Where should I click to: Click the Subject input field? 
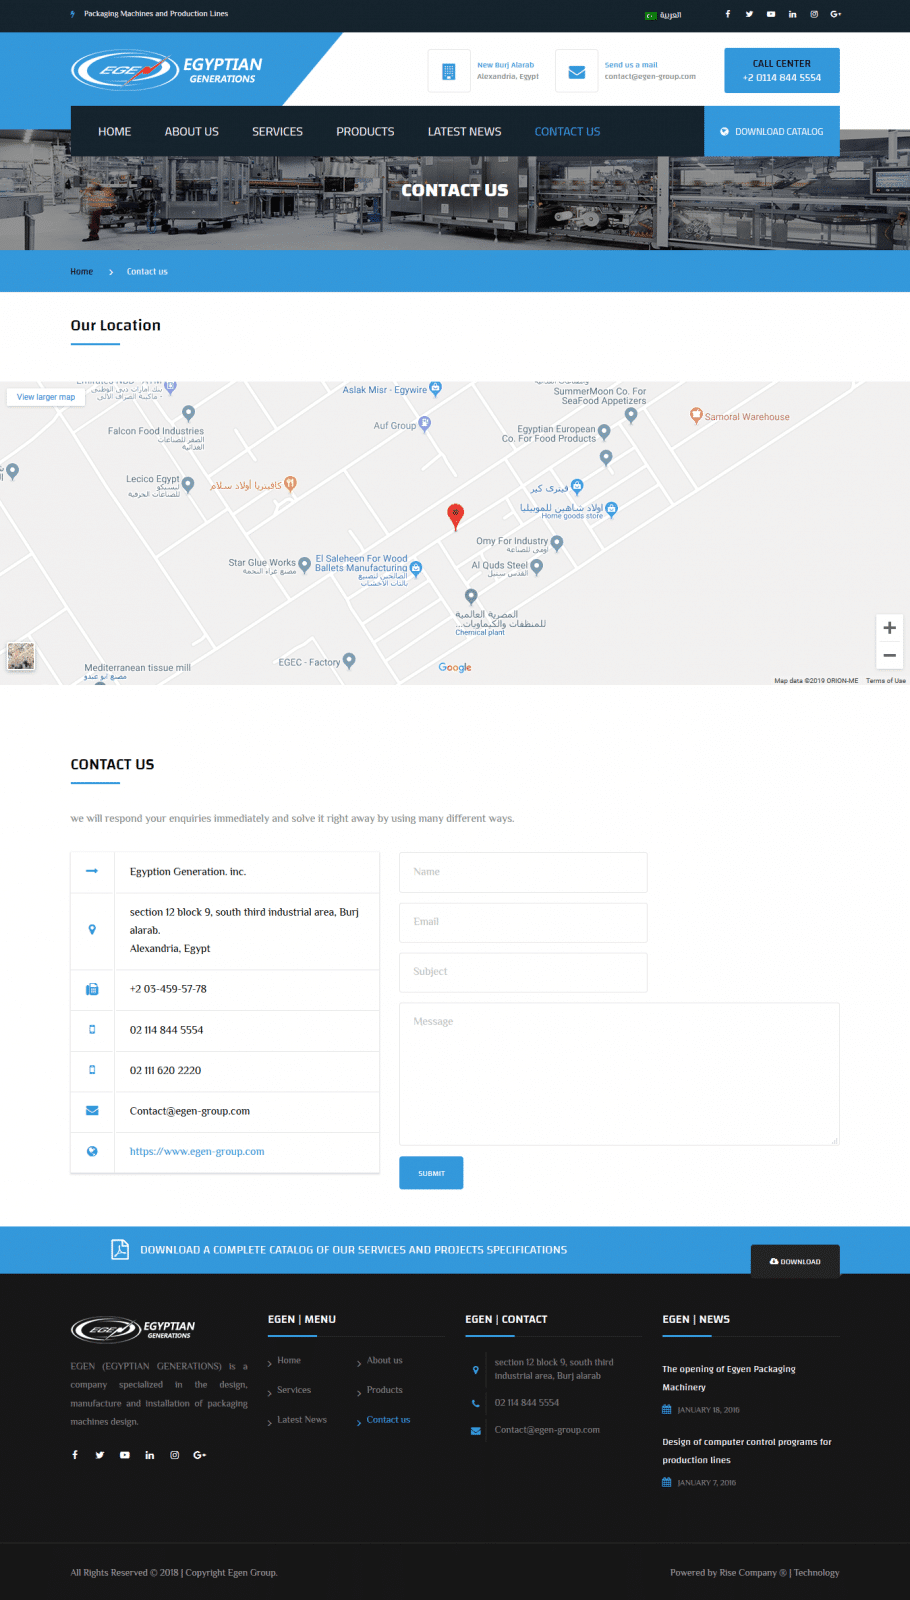point(523,972)
